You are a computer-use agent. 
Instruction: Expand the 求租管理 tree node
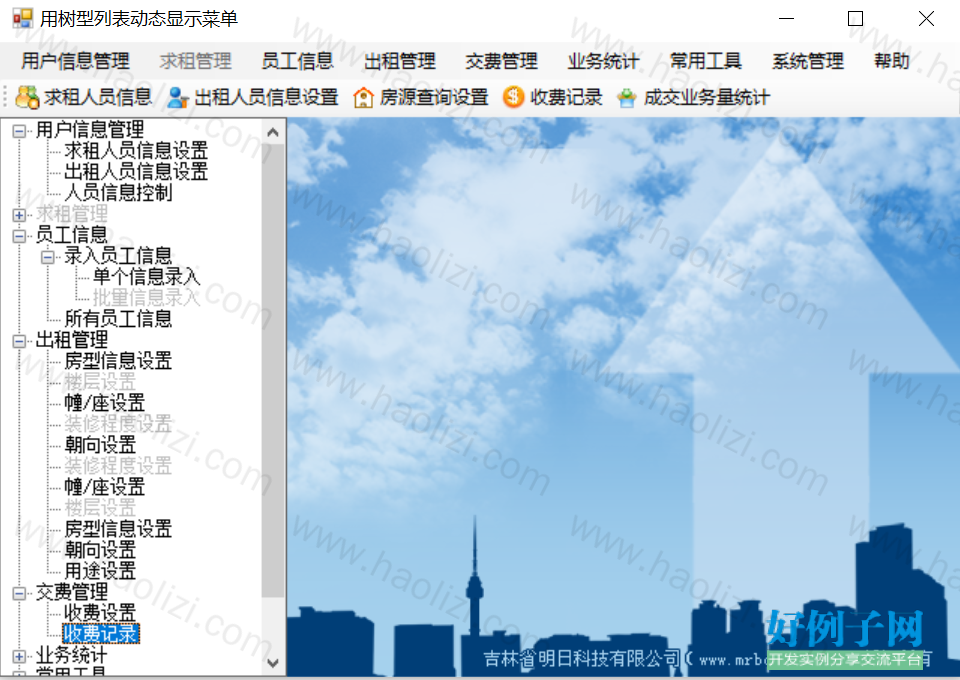tap(19, 215)
